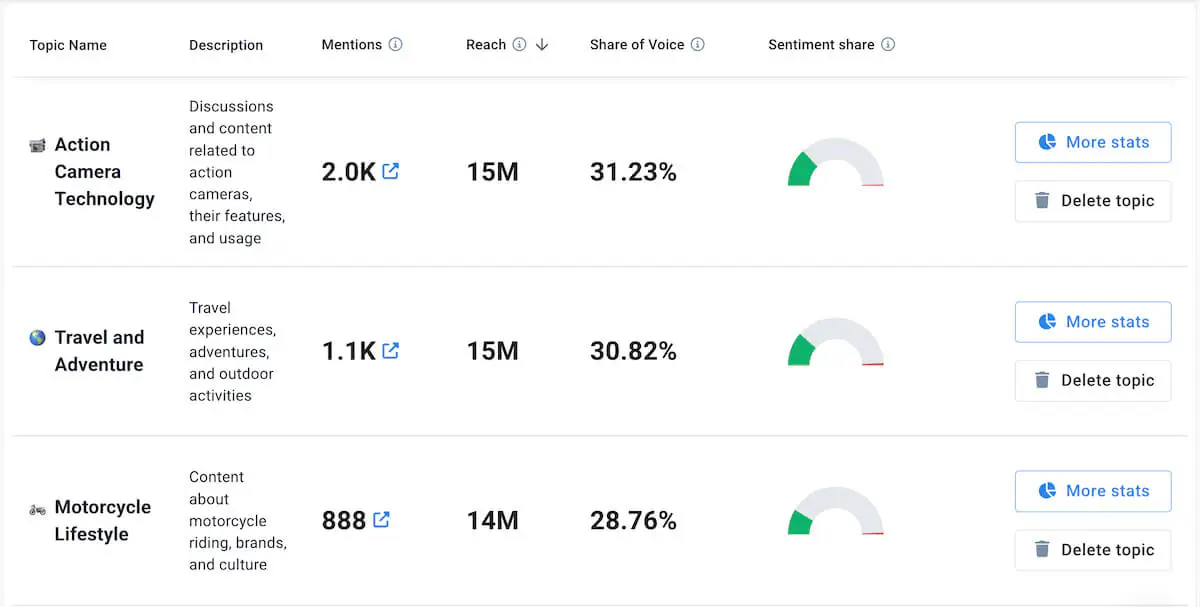This screenshot has width=1200, height=607.
Task: Click the Topic Name column header
Action: (67, 44)
